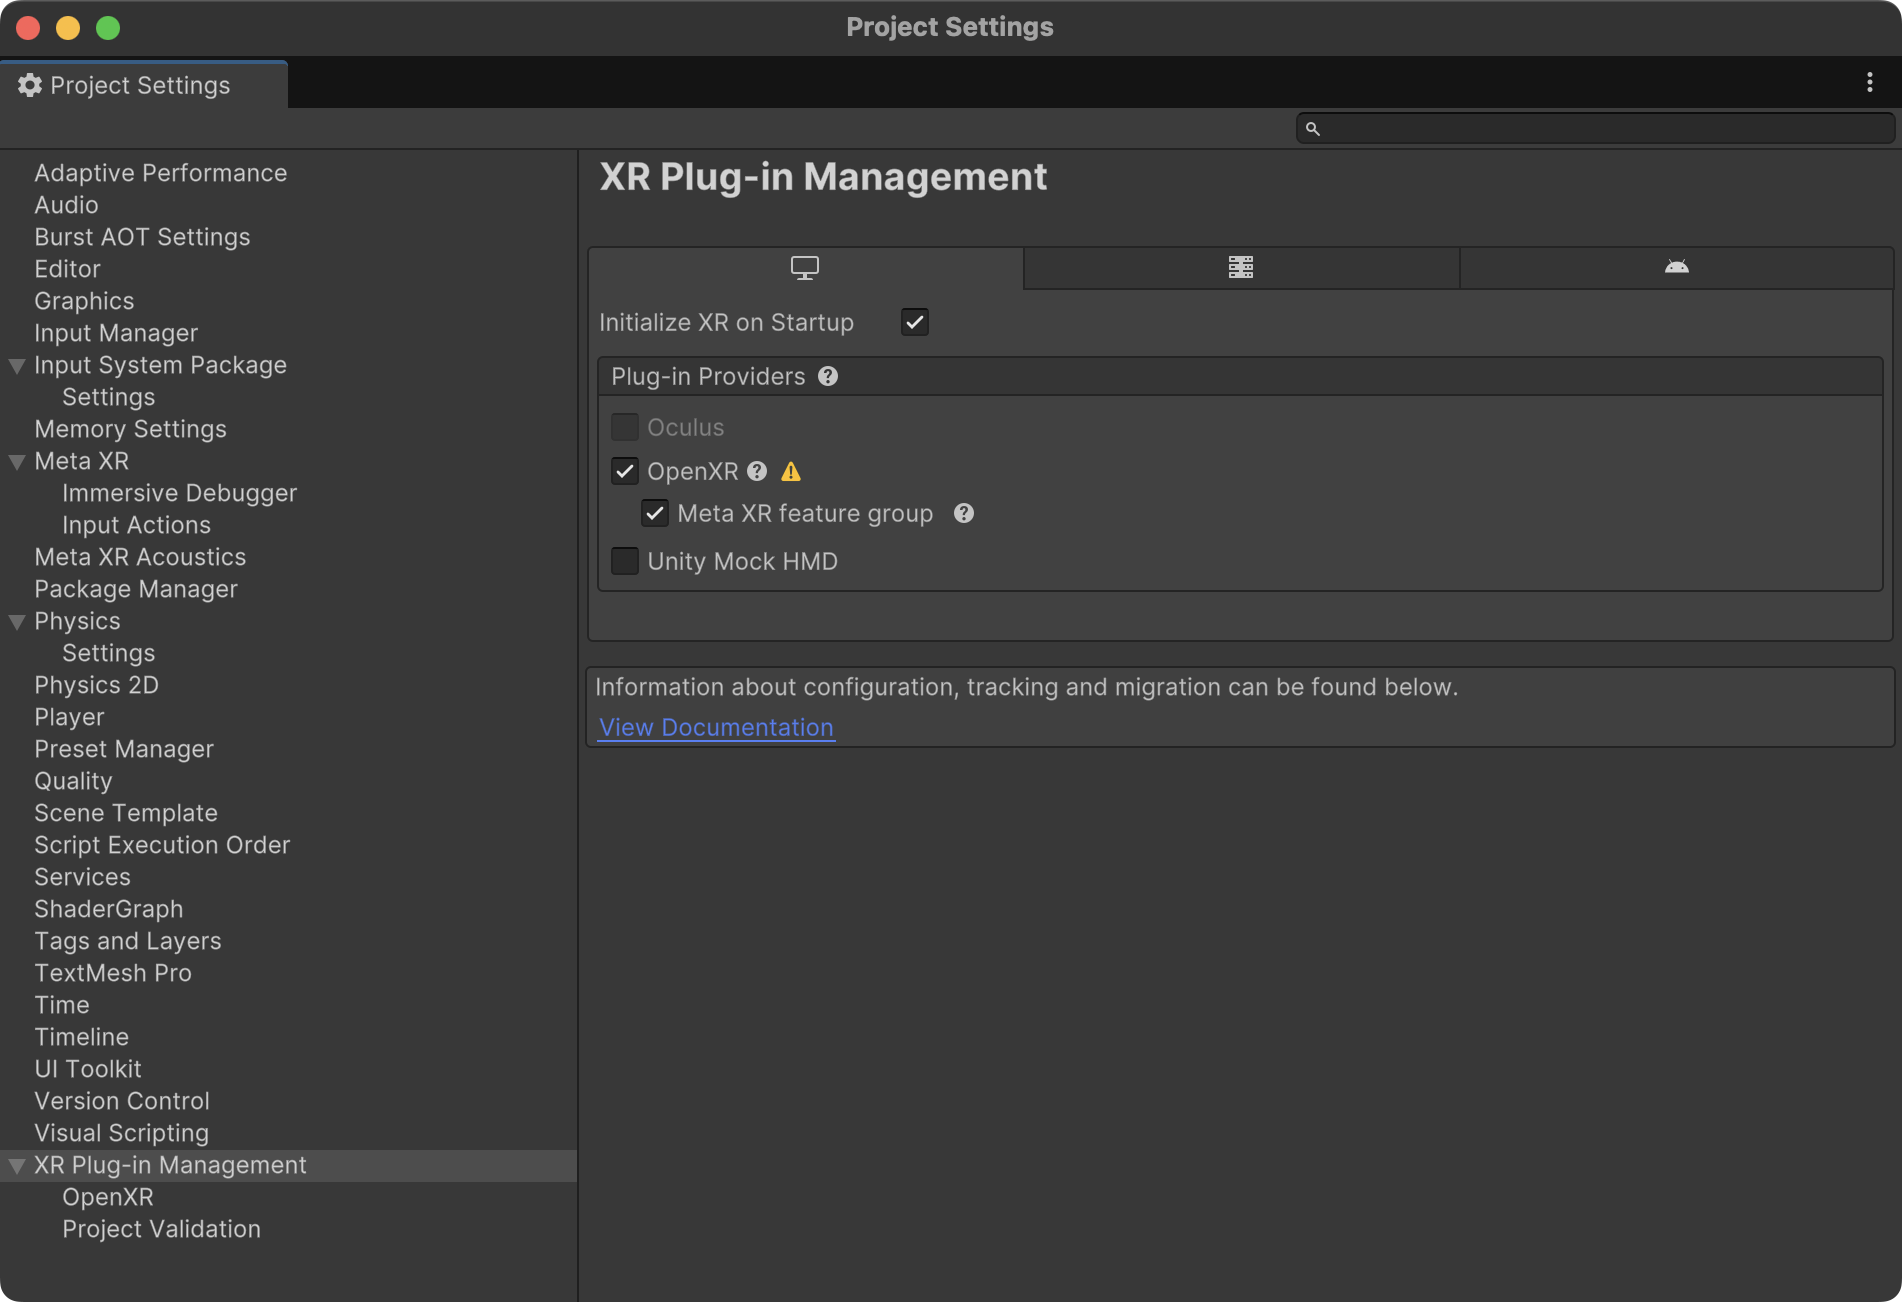This screenshot has width=1902, height=1302.
Task: Collapse the Meta XR section
Action: point(16,461)
